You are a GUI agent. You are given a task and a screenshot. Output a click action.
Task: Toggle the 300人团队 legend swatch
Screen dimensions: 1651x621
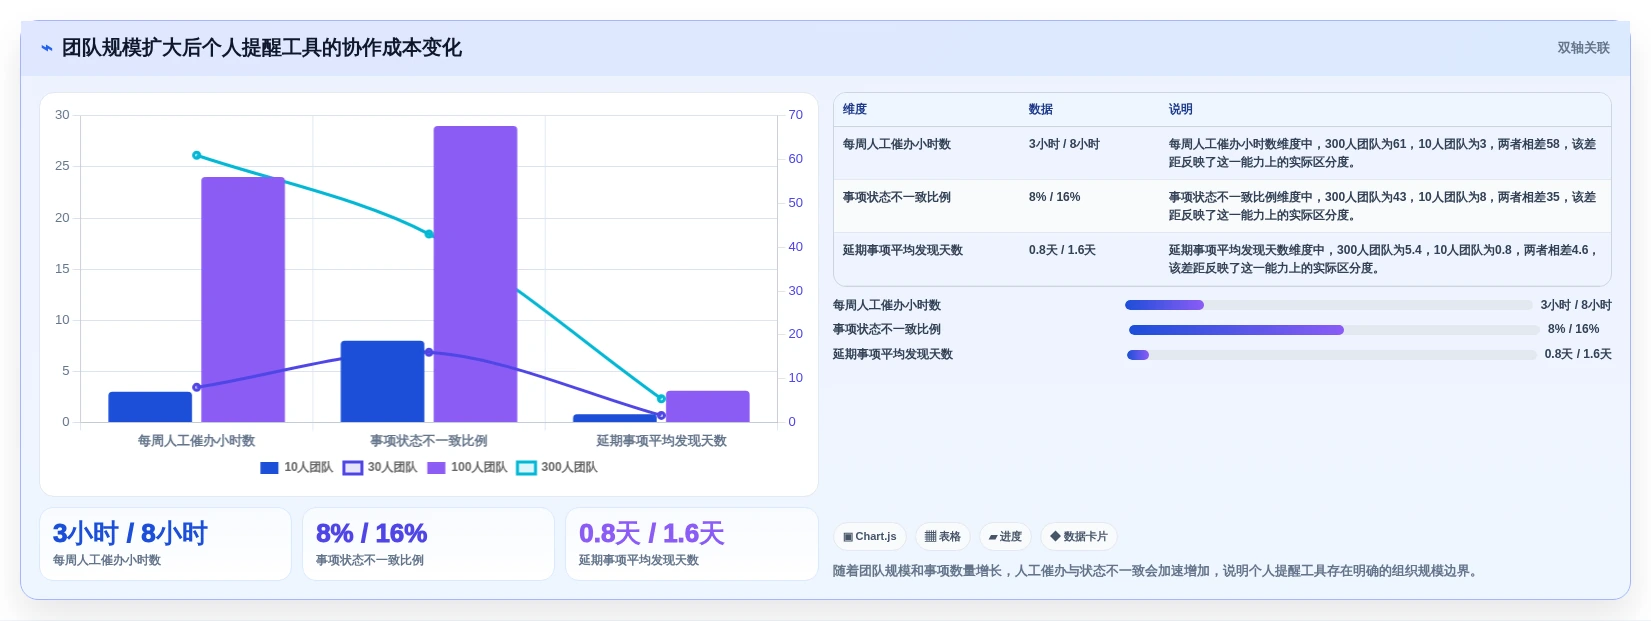[x=526, y=467]
